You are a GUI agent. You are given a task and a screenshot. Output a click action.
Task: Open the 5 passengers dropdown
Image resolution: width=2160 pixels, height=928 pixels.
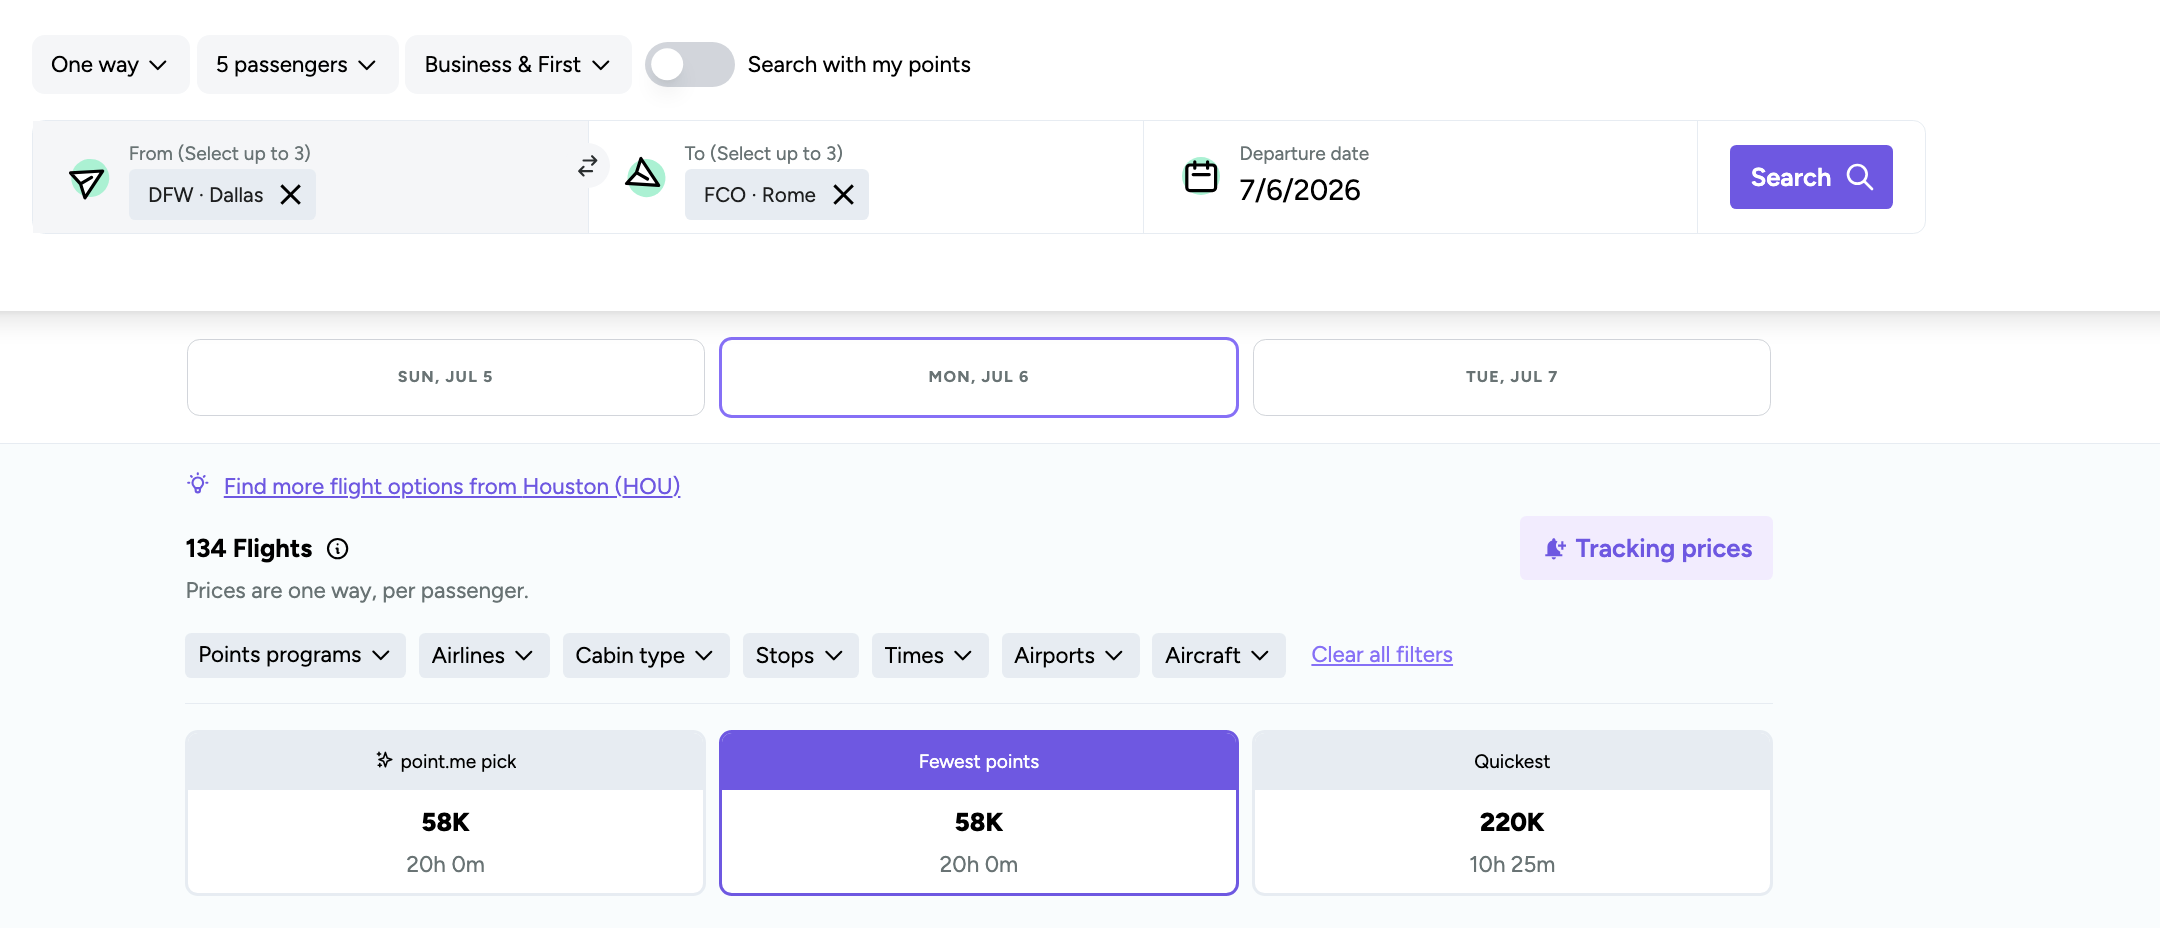coord(297,65)
